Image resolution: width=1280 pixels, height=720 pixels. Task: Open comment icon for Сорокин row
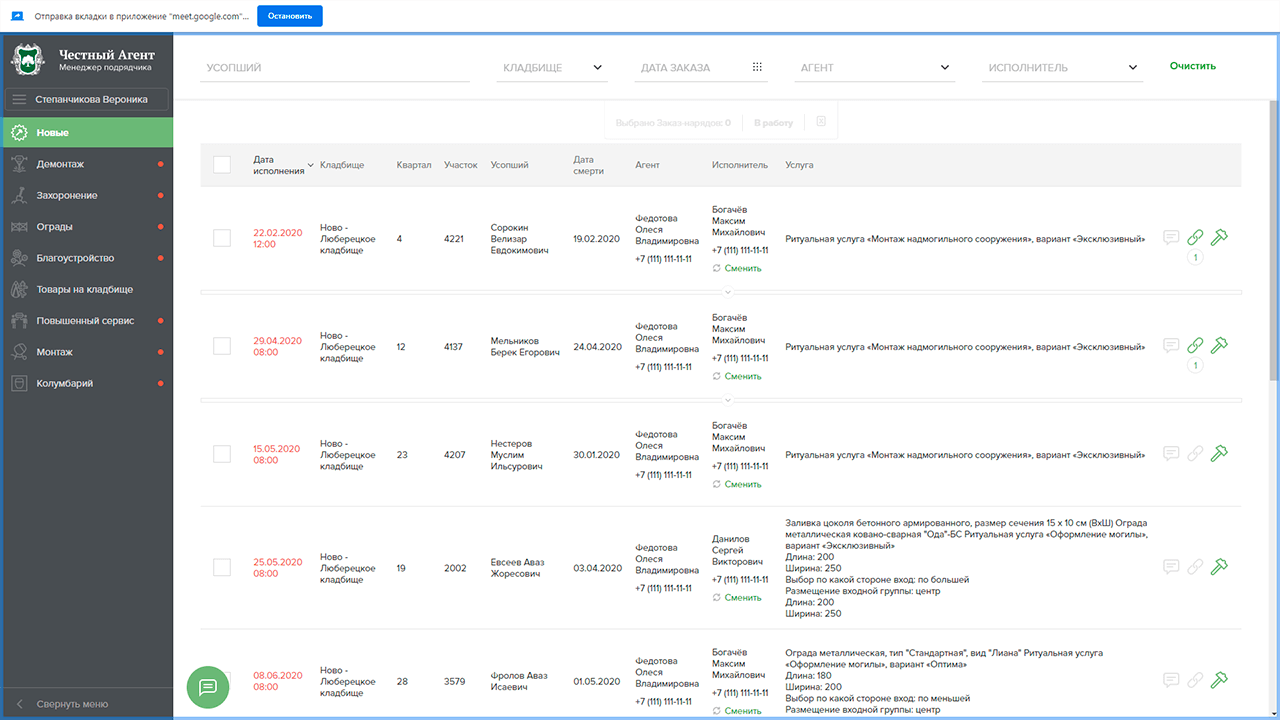1171,238
